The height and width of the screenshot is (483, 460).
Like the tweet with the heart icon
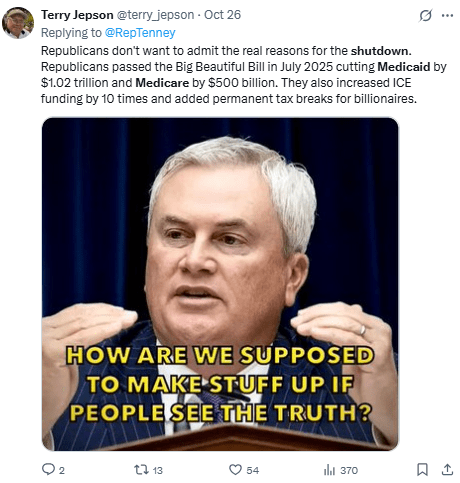(x=235, y=470)
